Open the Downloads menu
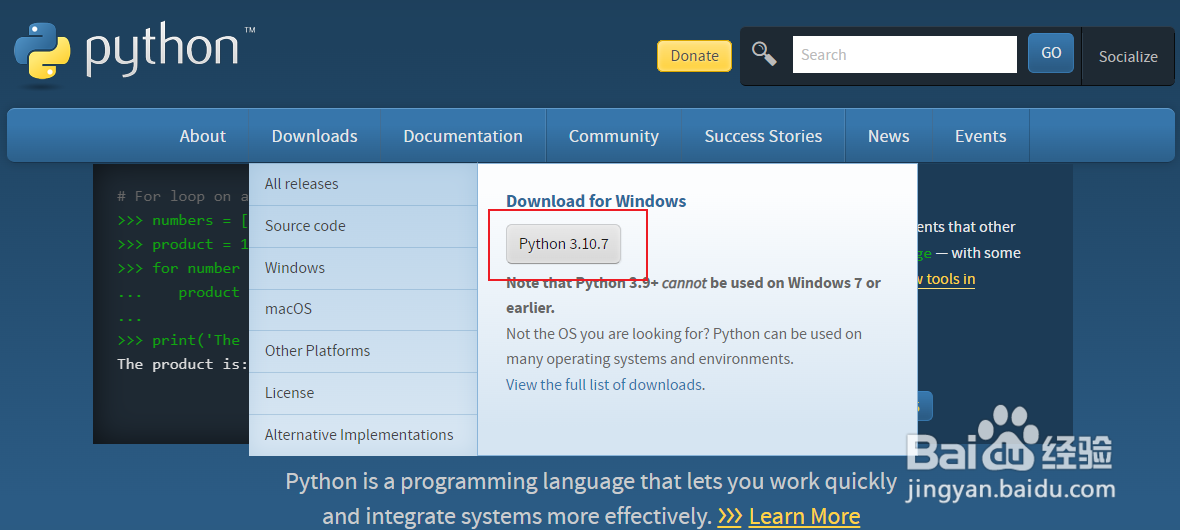The width and height of the screenshot is (1180, 530). point(315,136)
